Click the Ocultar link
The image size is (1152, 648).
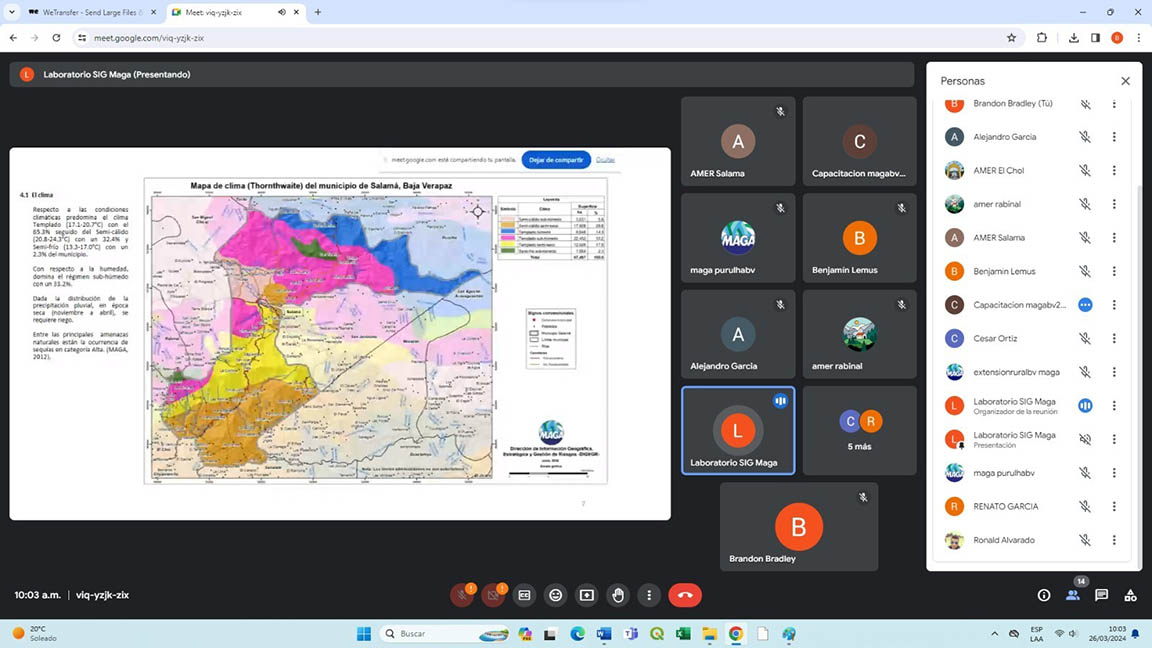pos(605,160)
